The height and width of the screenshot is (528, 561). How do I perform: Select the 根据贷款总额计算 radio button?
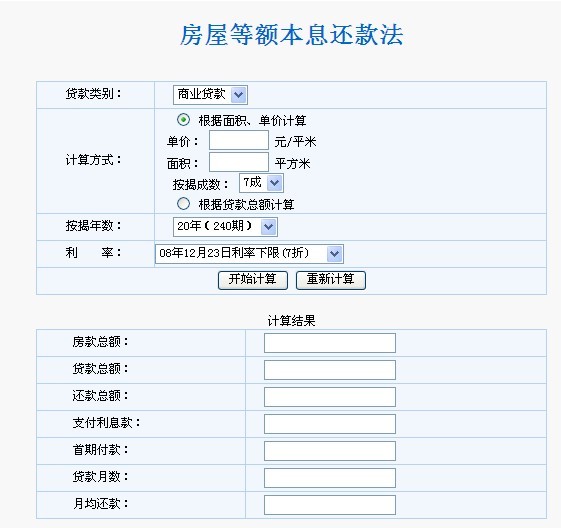point(184,204)
